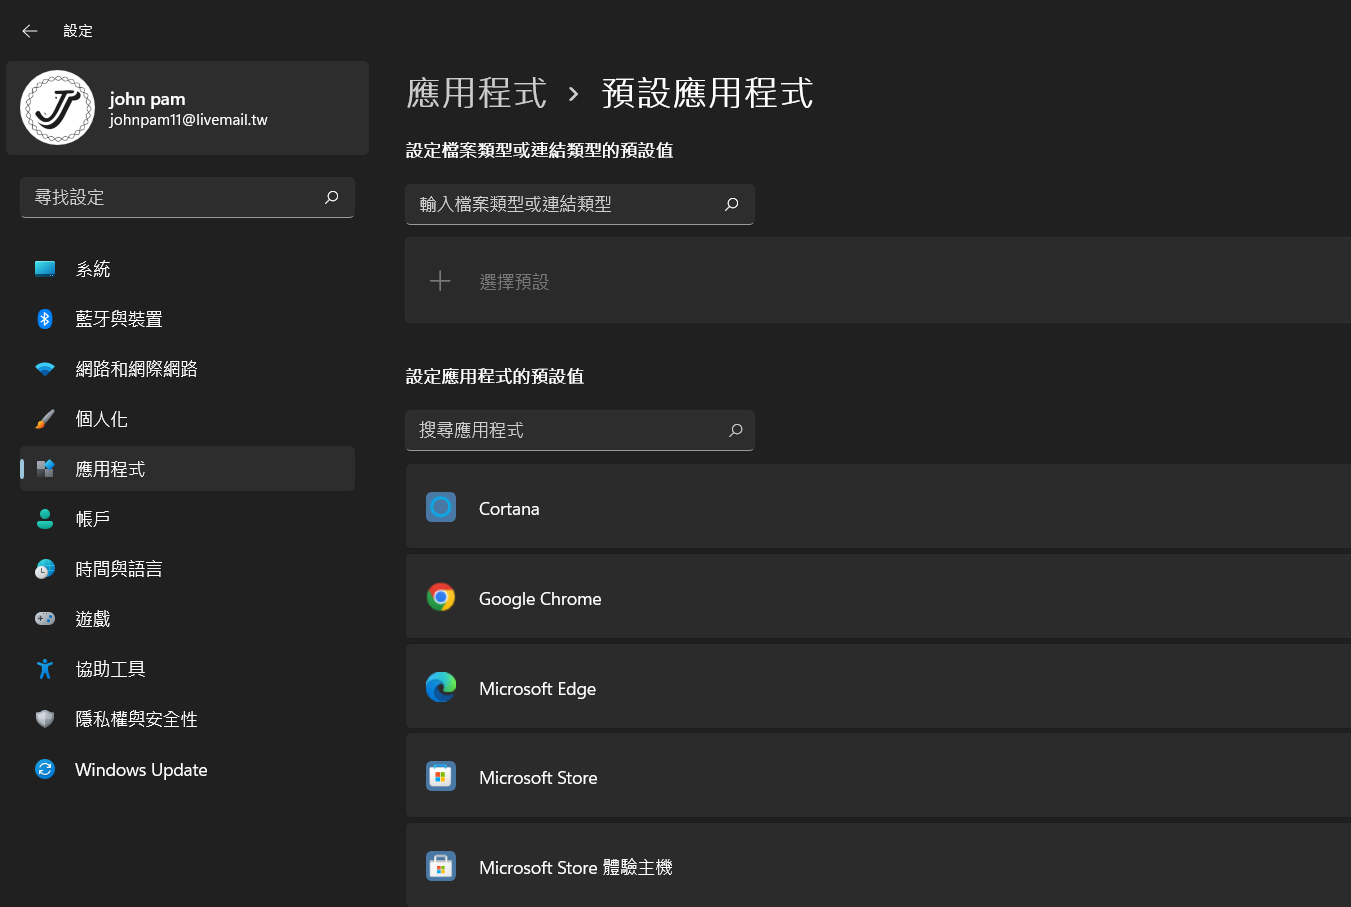This screenshot has height=907, width=1351.
Task: Select the 個人化 brush icon
Action: coord(44,418)
